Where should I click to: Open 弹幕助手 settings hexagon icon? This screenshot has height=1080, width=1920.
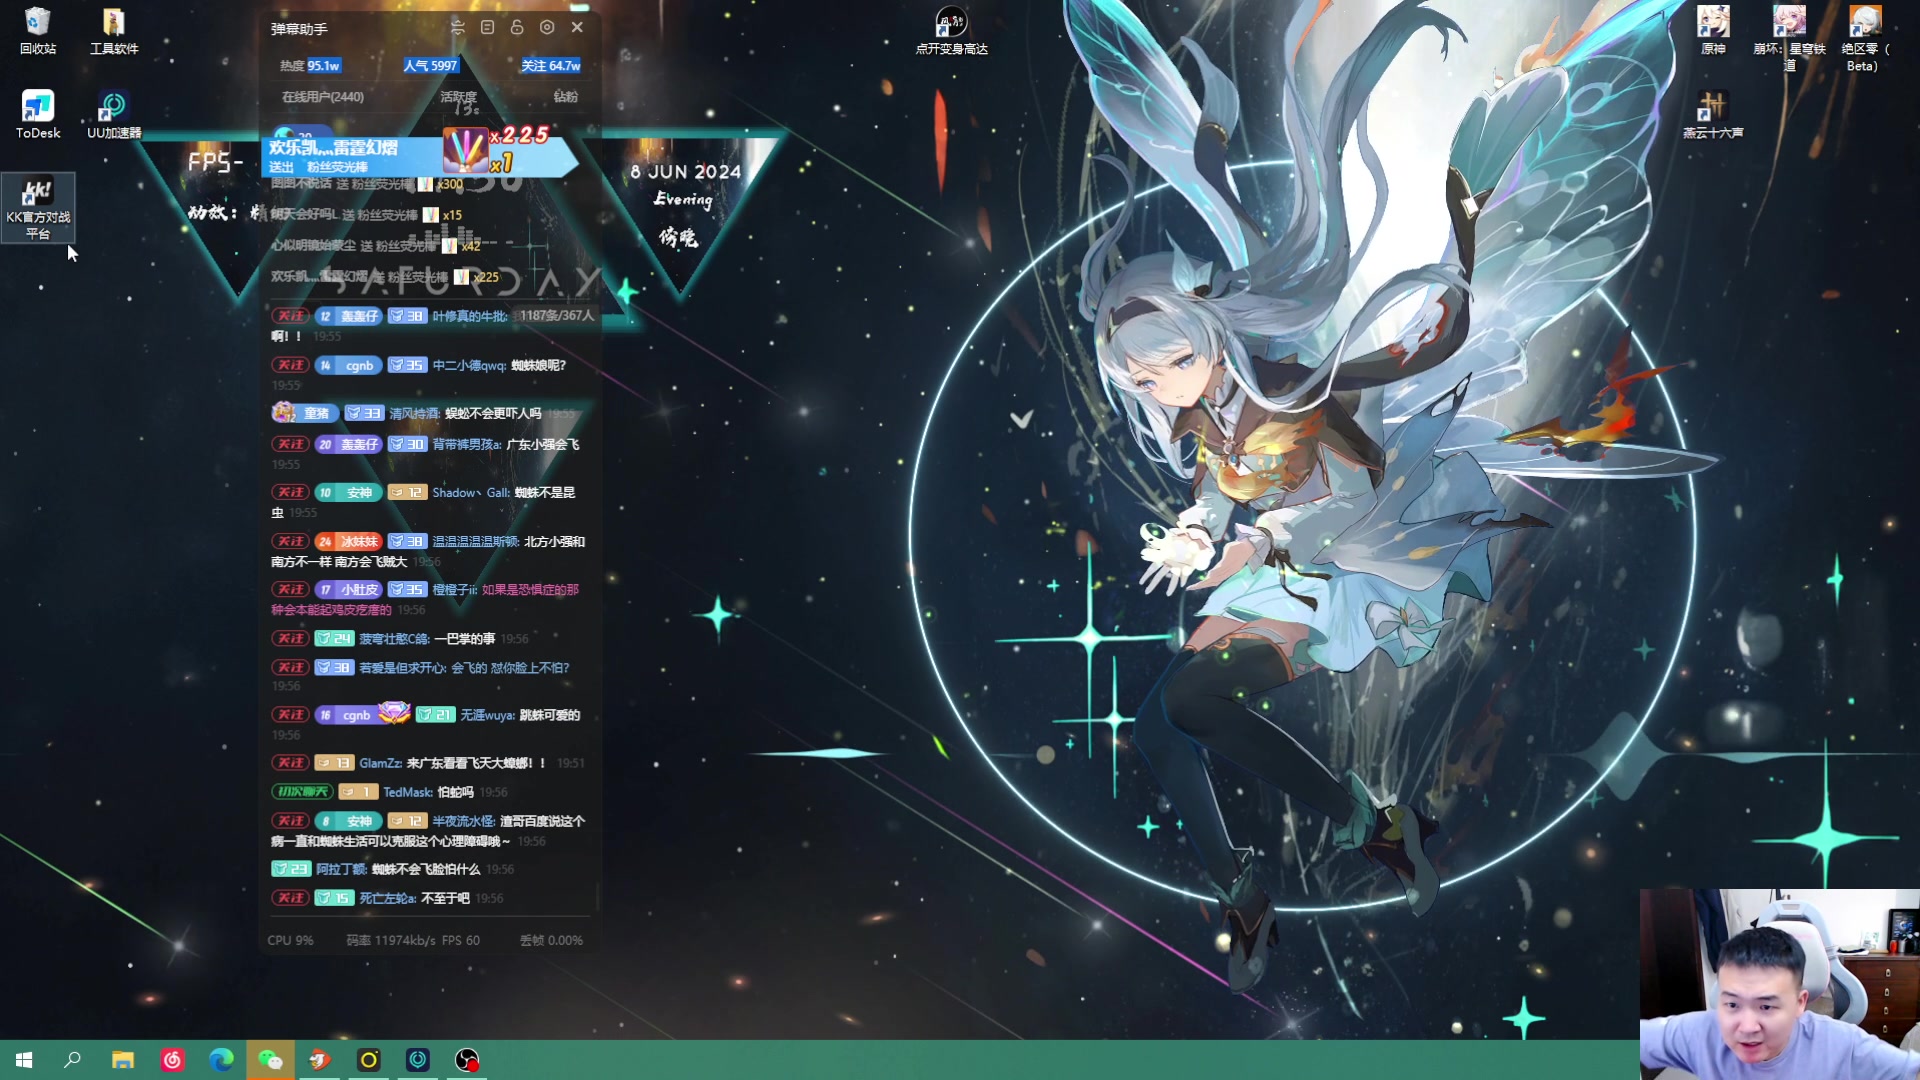(x=547, y=28)
